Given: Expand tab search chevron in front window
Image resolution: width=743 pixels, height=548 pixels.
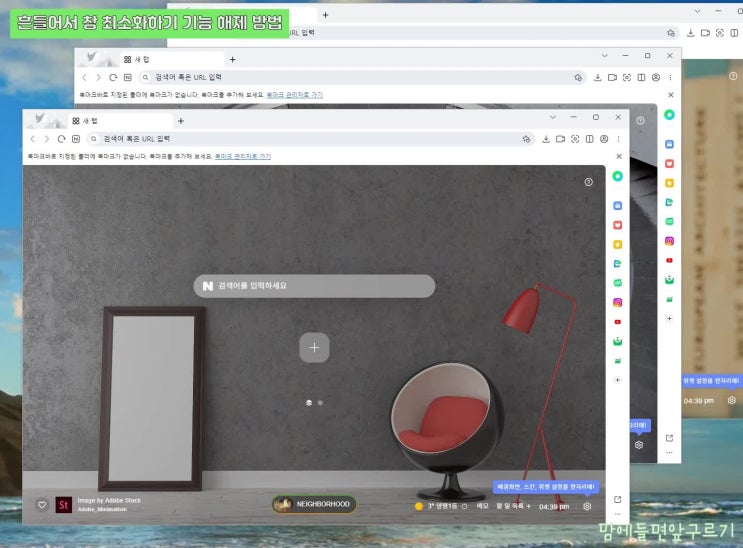Looking at the screenshot, I should tap(553, 117).
